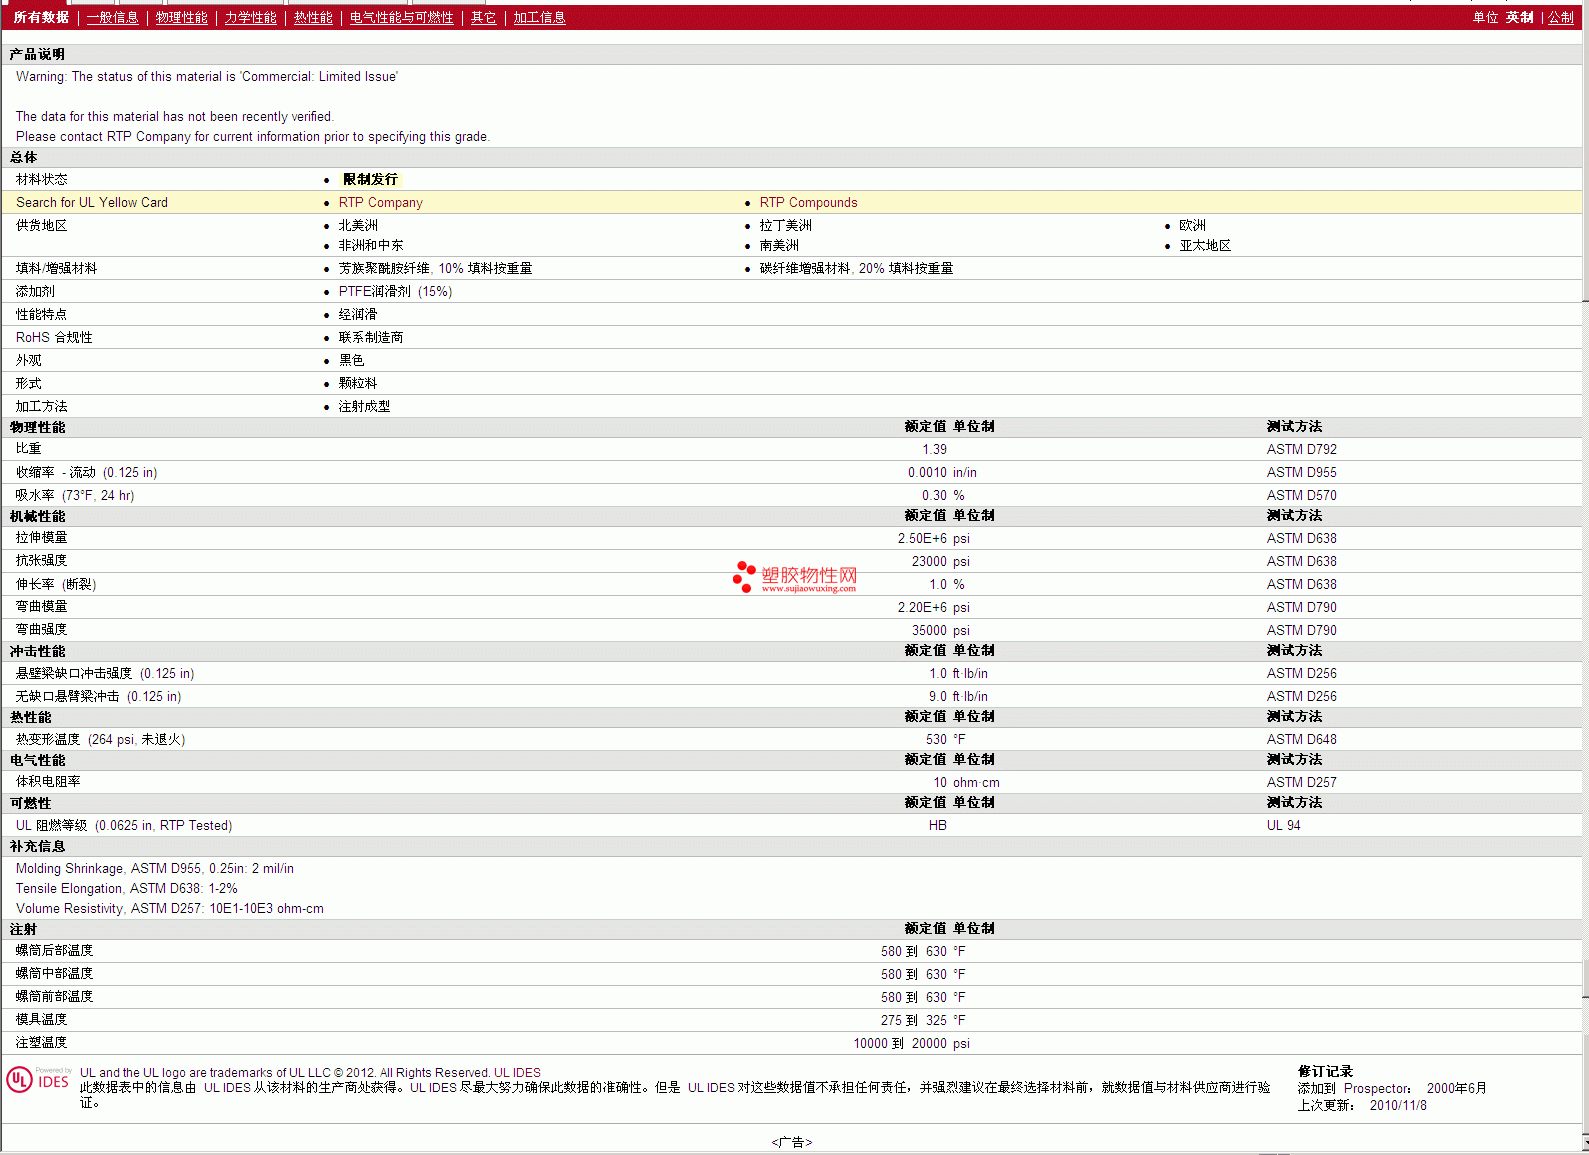Click the 螺筒后部温度 row label
Screen dimensions: 1589x1155
tap(55, 951)
